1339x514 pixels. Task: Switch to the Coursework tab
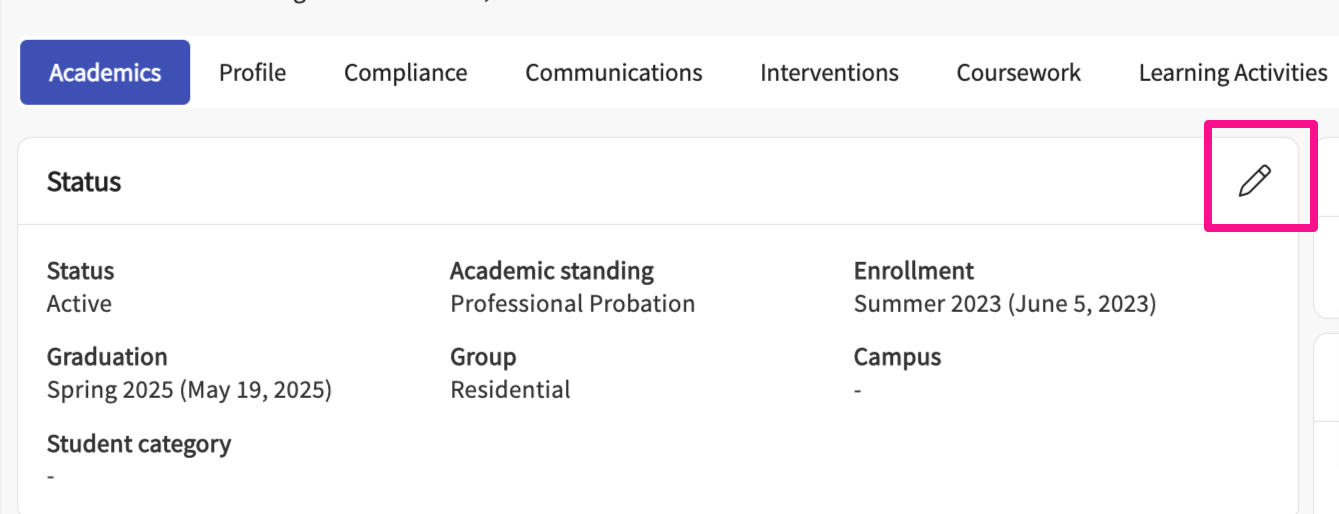tap(1018, 73)
